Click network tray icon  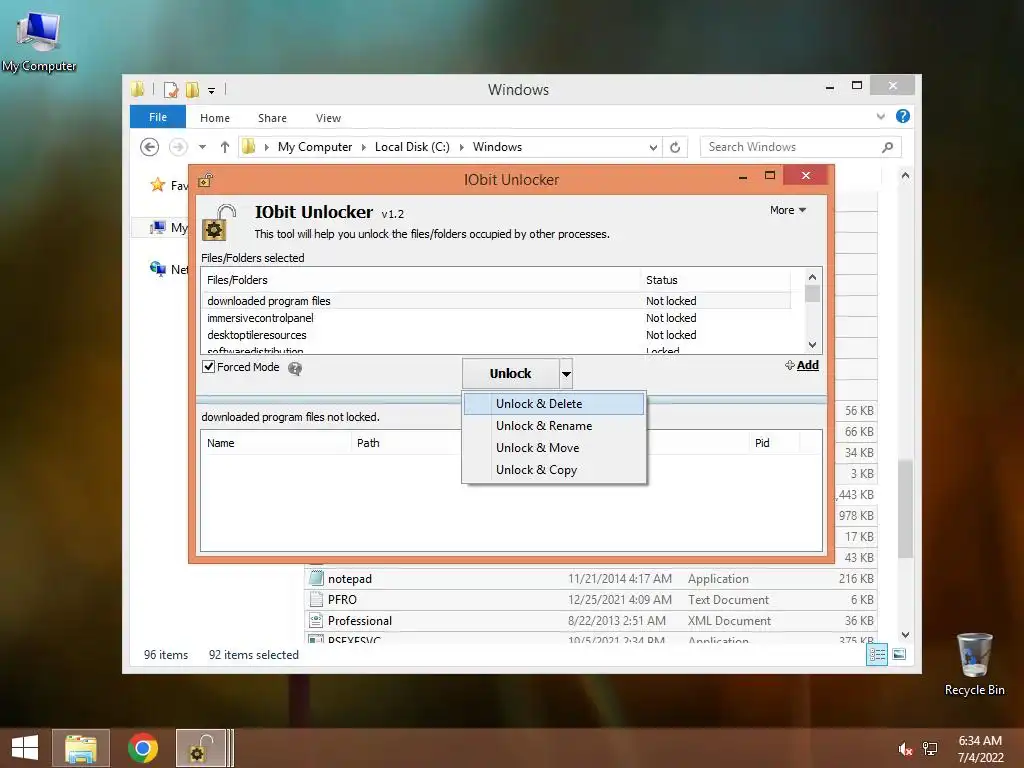coord(930,749)
